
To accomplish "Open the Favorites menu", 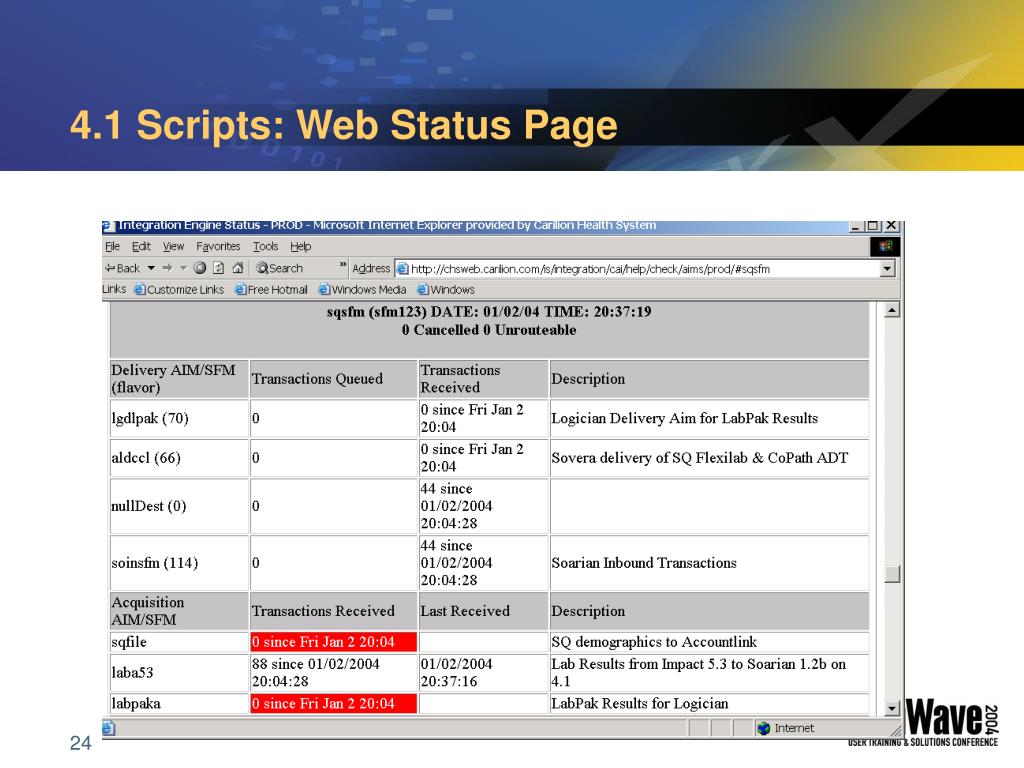I will pyautogui.click(x=218, y=246).
